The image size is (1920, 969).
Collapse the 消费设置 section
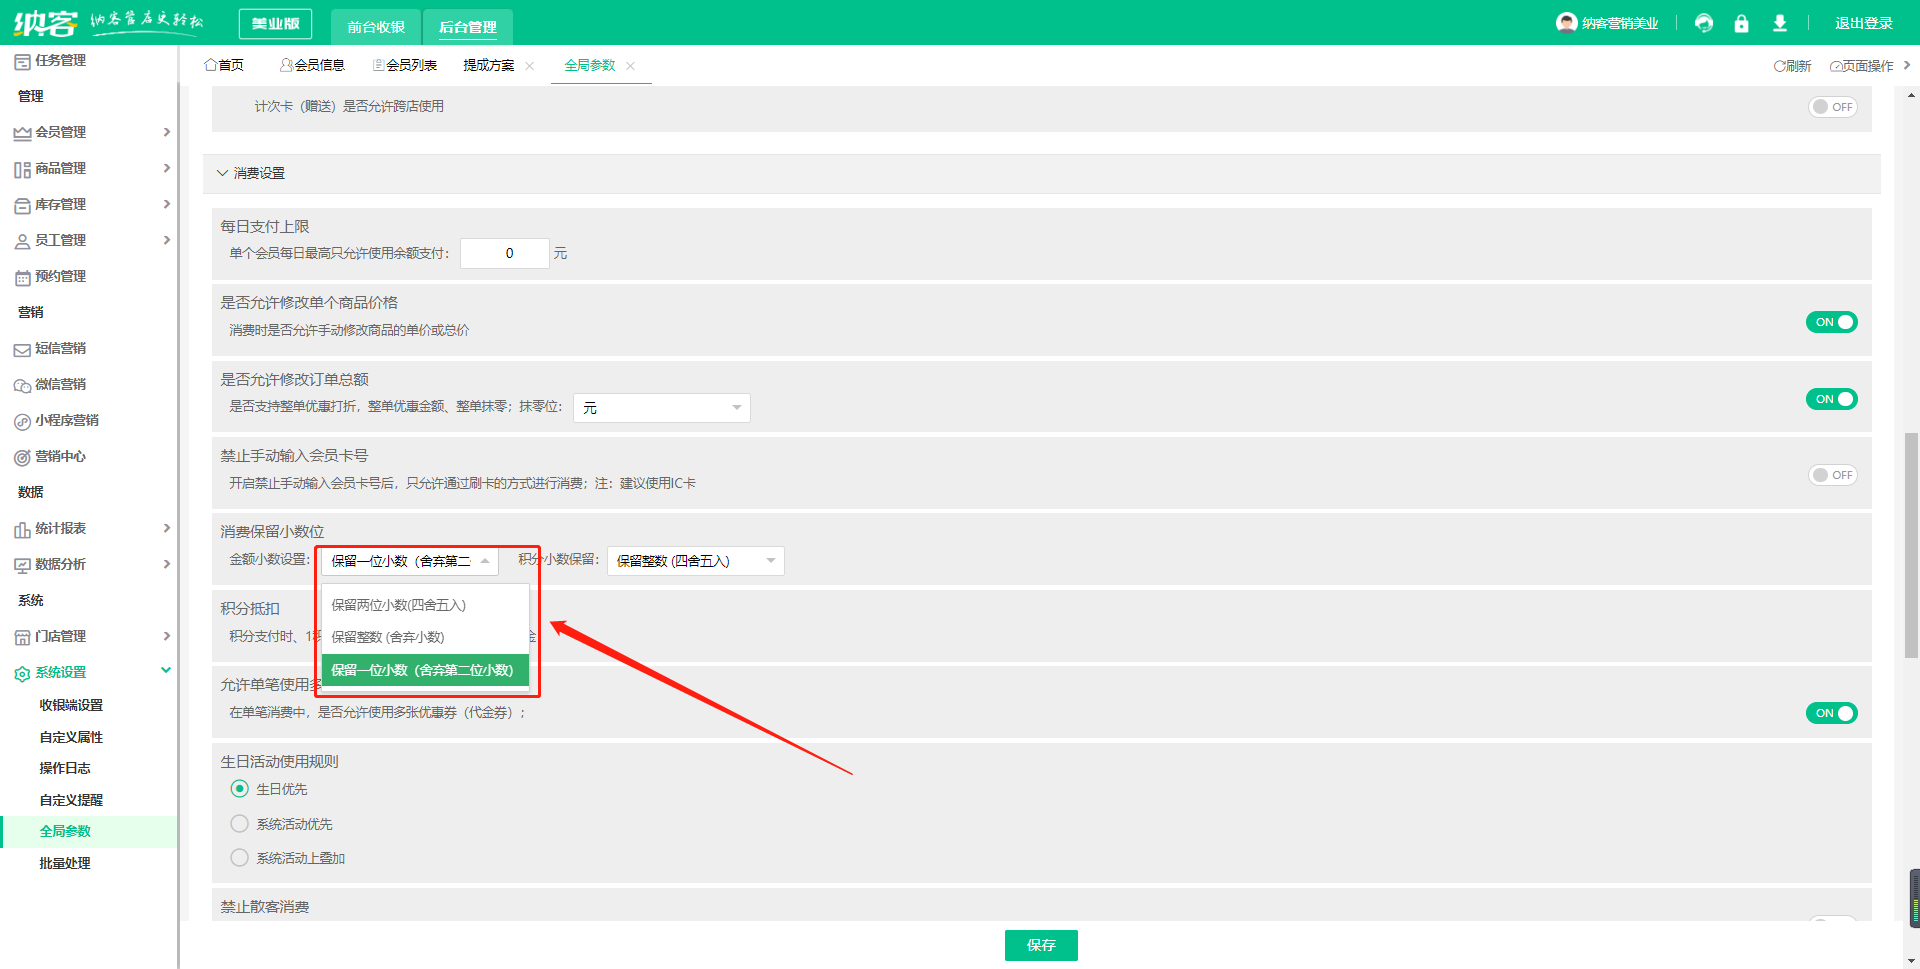pyautogui.click(x=222, y=173)
